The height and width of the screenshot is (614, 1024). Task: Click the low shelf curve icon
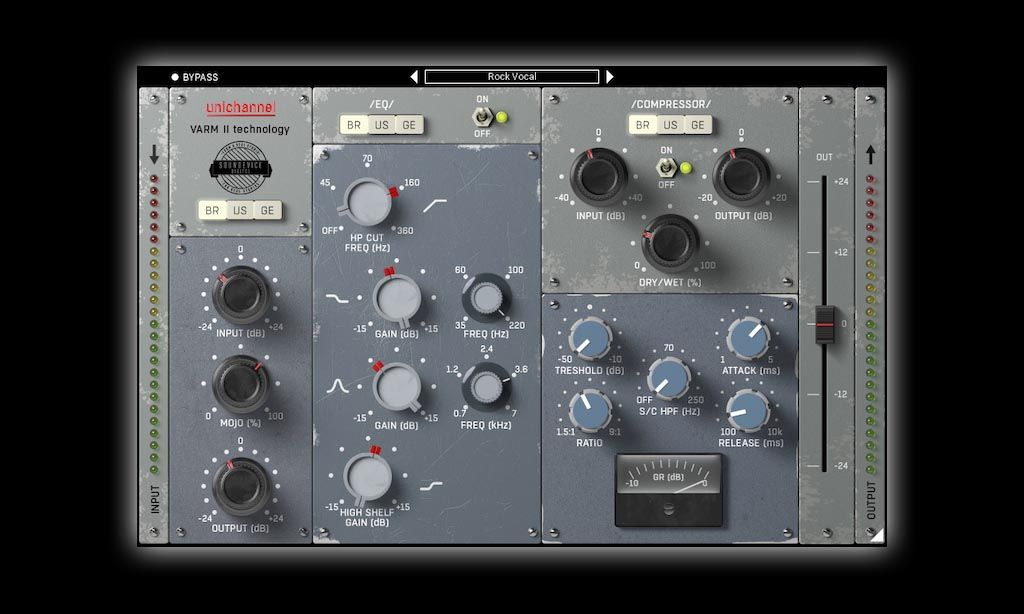click(337, 299)
